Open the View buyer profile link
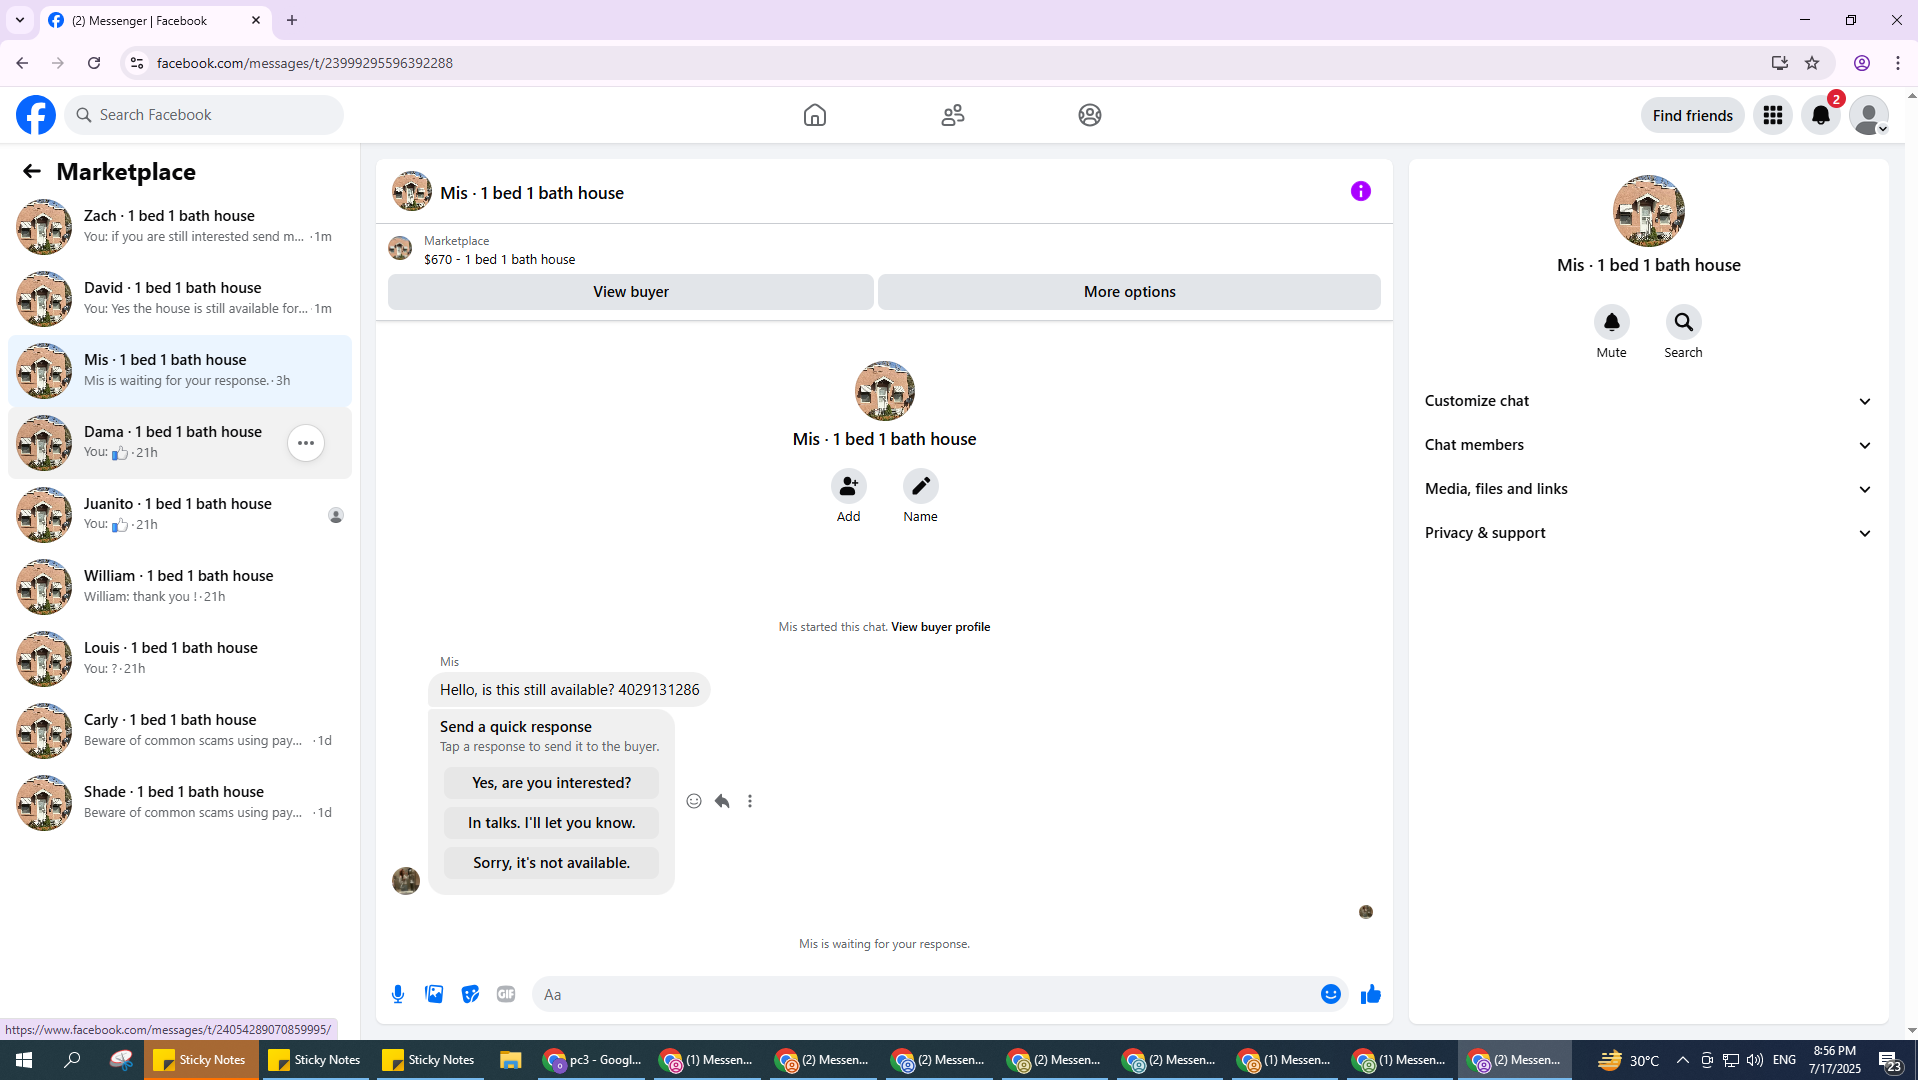This screenshot has width=1918, height=1080. pos(941,627)
